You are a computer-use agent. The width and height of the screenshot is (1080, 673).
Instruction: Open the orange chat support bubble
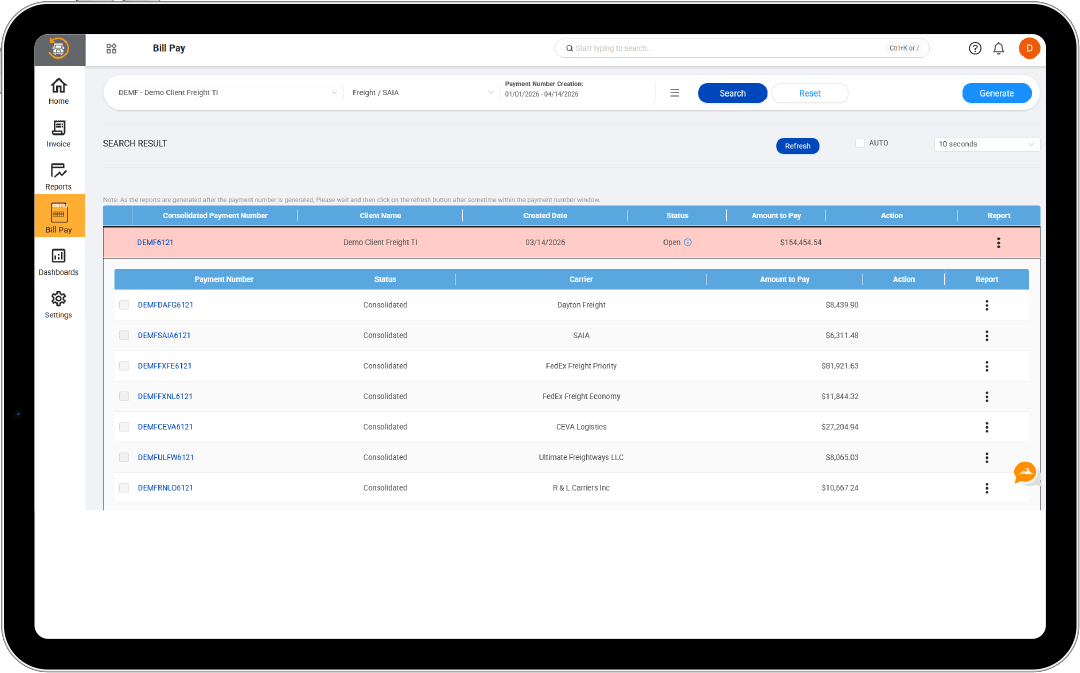click(x=1024, y=473)
